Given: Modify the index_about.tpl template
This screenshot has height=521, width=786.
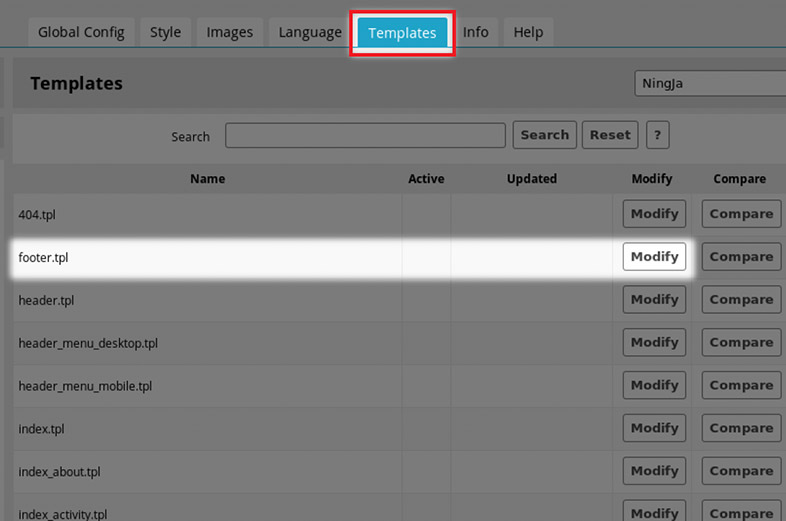Looking at the screenshot, I should click(654, 471).
